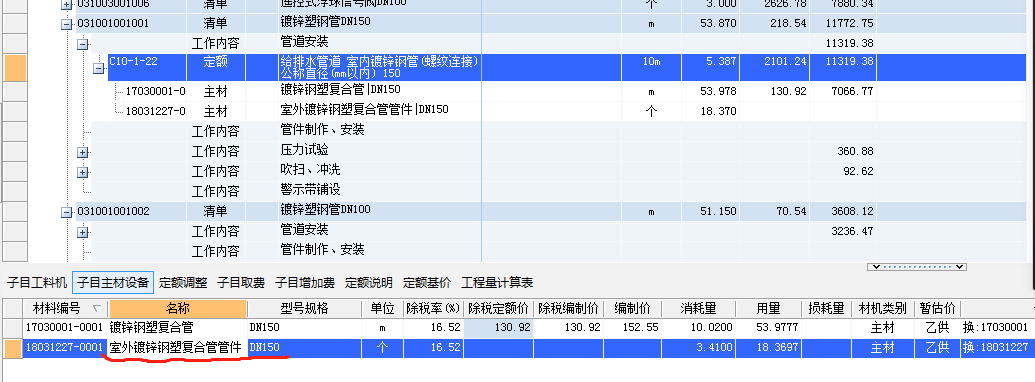Screen dimensions: 1035x382
Task: Expand the 压力试验 work content row
Action: tap(83, 152)
